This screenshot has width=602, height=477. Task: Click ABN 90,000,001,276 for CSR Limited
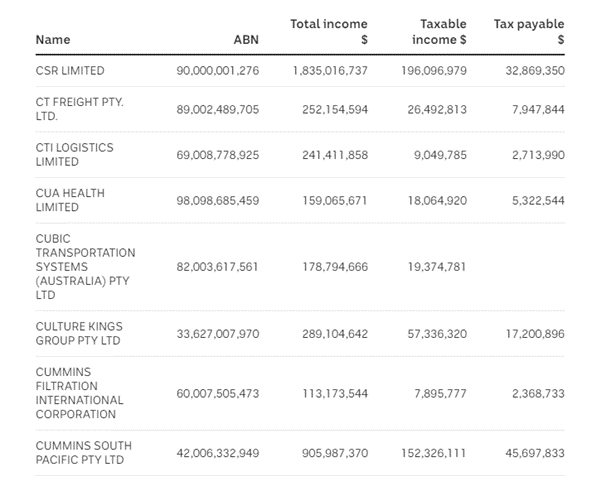(216, 71)
